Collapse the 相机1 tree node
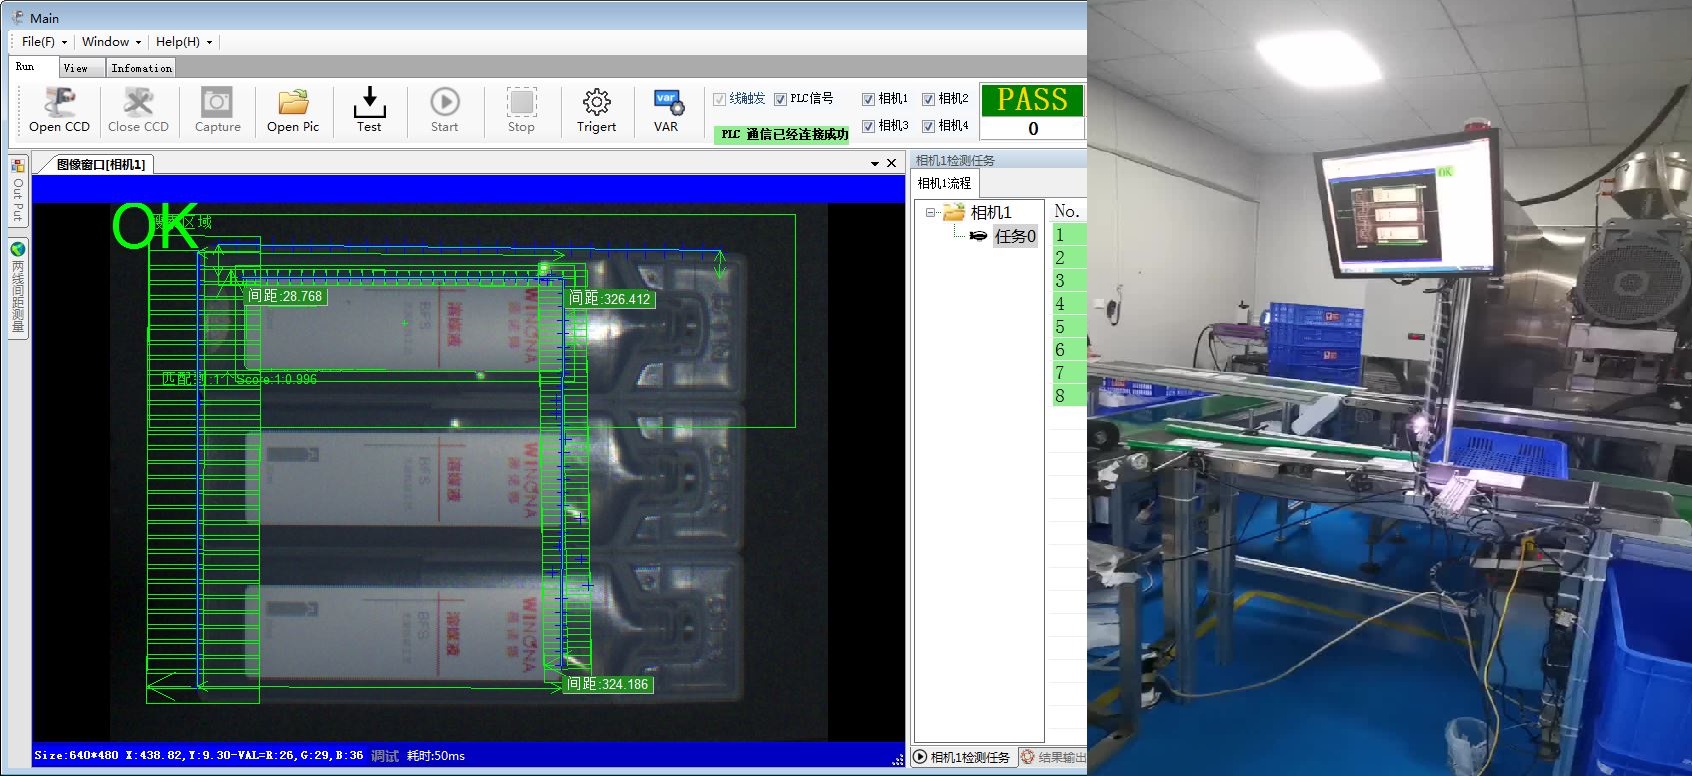The width and height of the screenshot is (1692, 776). (930, 212)
